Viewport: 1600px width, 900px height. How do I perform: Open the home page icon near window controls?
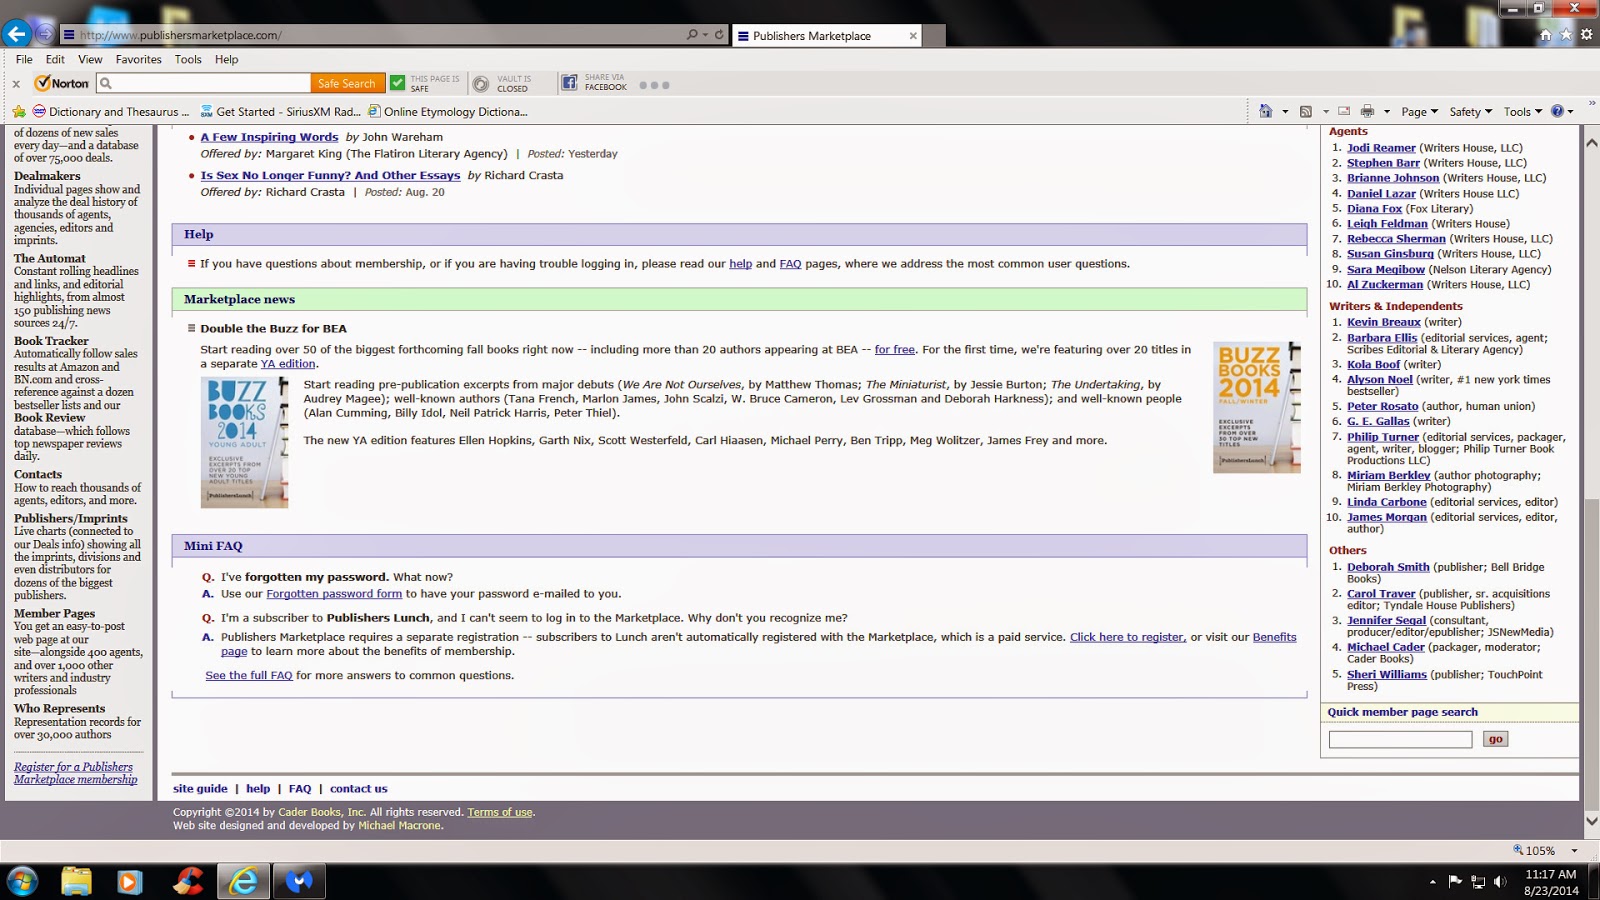coord(1545,35)
